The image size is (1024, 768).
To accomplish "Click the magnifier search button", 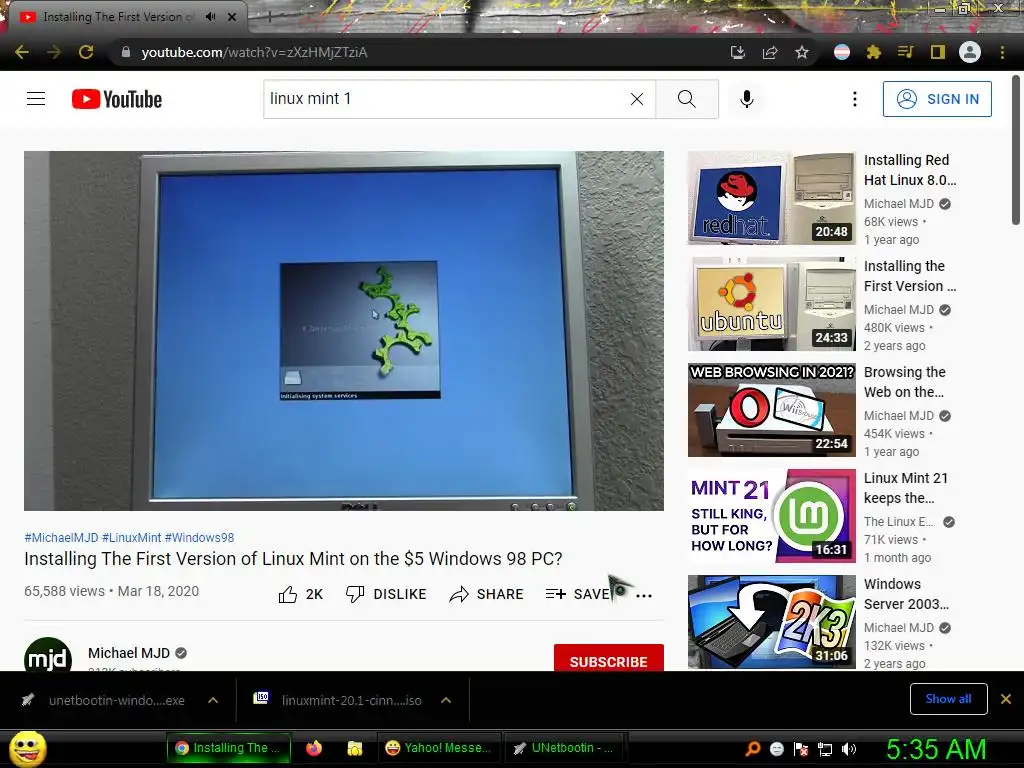I will pos(687,99).
